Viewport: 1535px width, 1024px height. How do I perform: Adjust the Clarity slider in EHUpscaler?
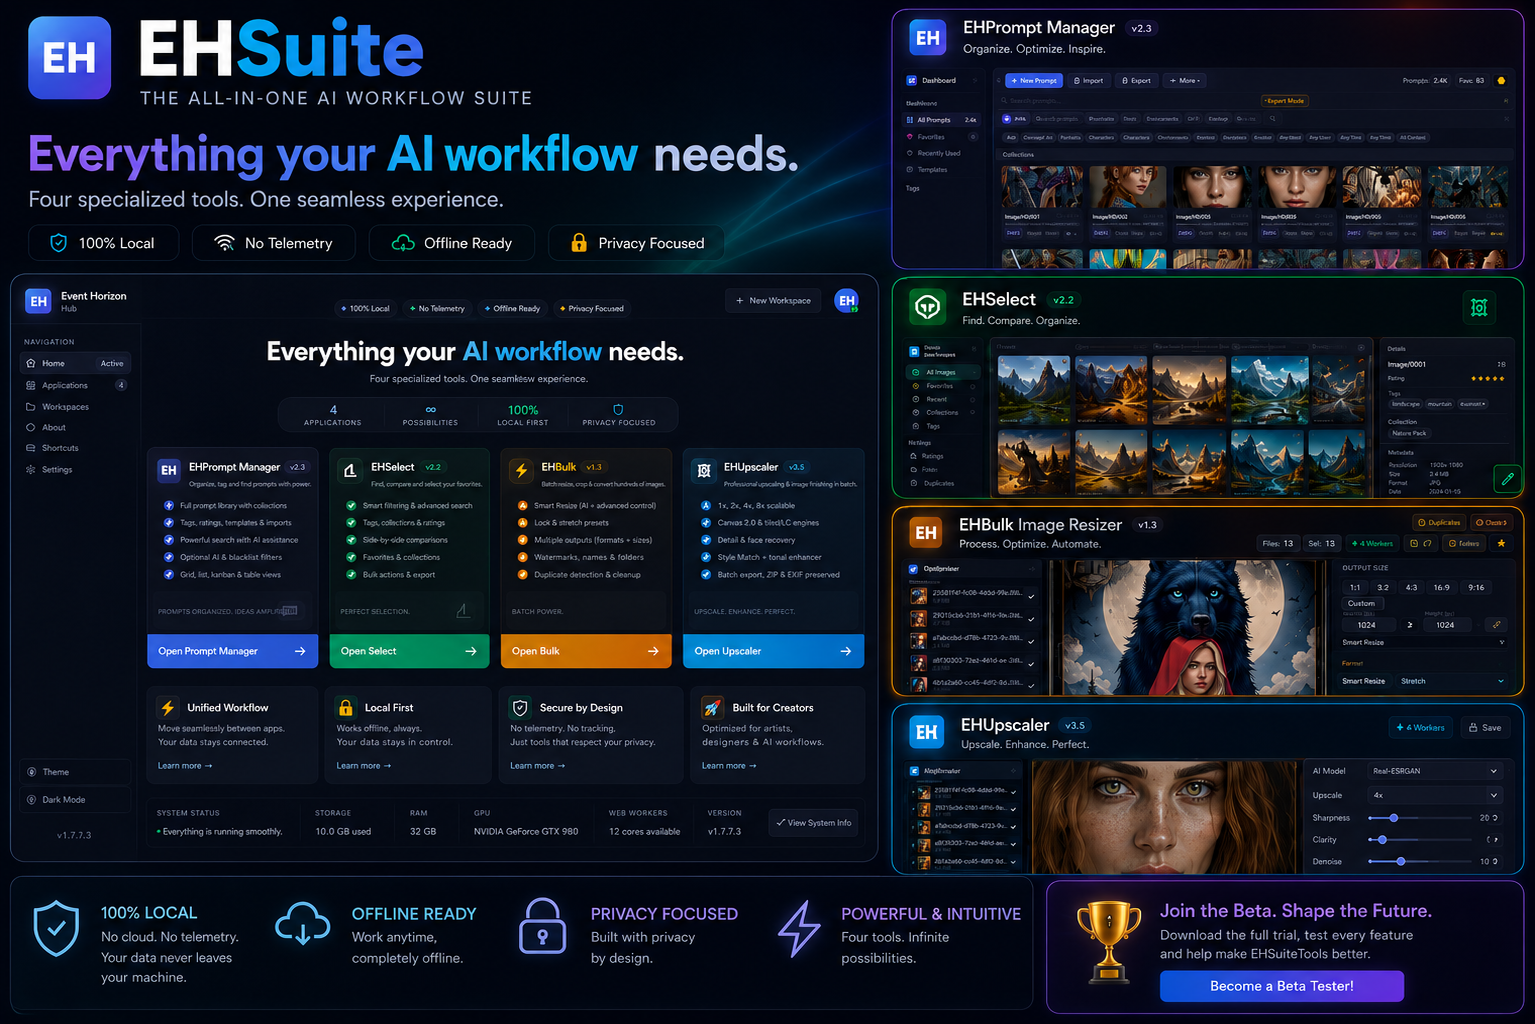1383,840
